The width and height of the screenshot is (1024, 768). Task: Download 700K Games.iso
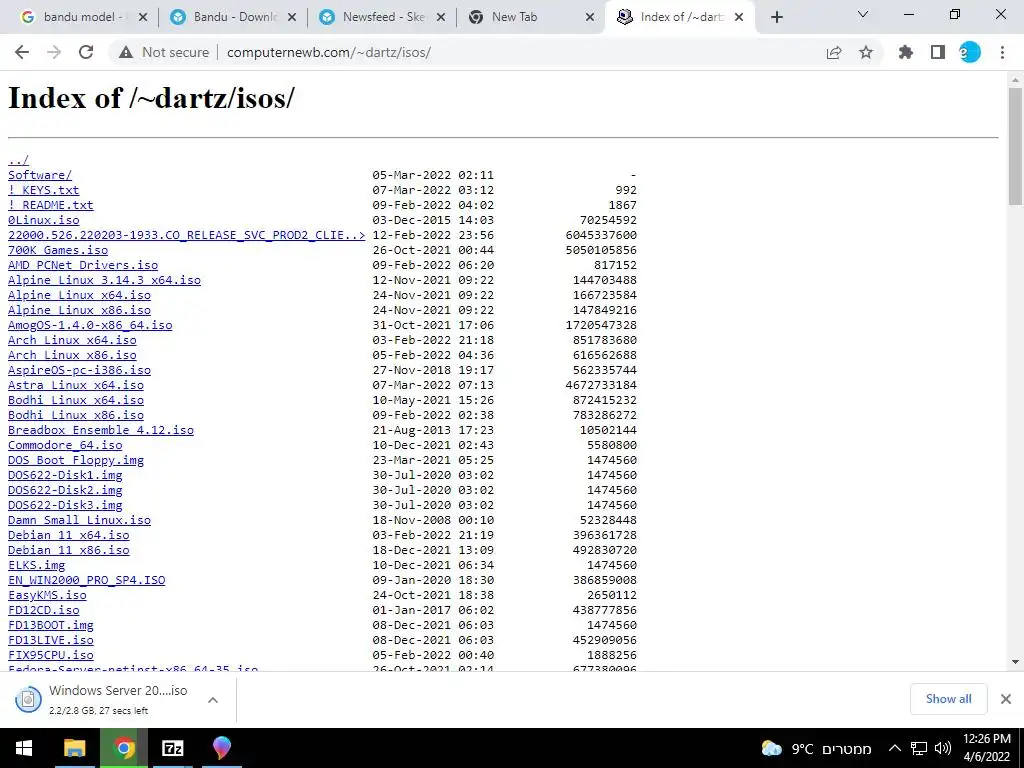click(58, 250)
